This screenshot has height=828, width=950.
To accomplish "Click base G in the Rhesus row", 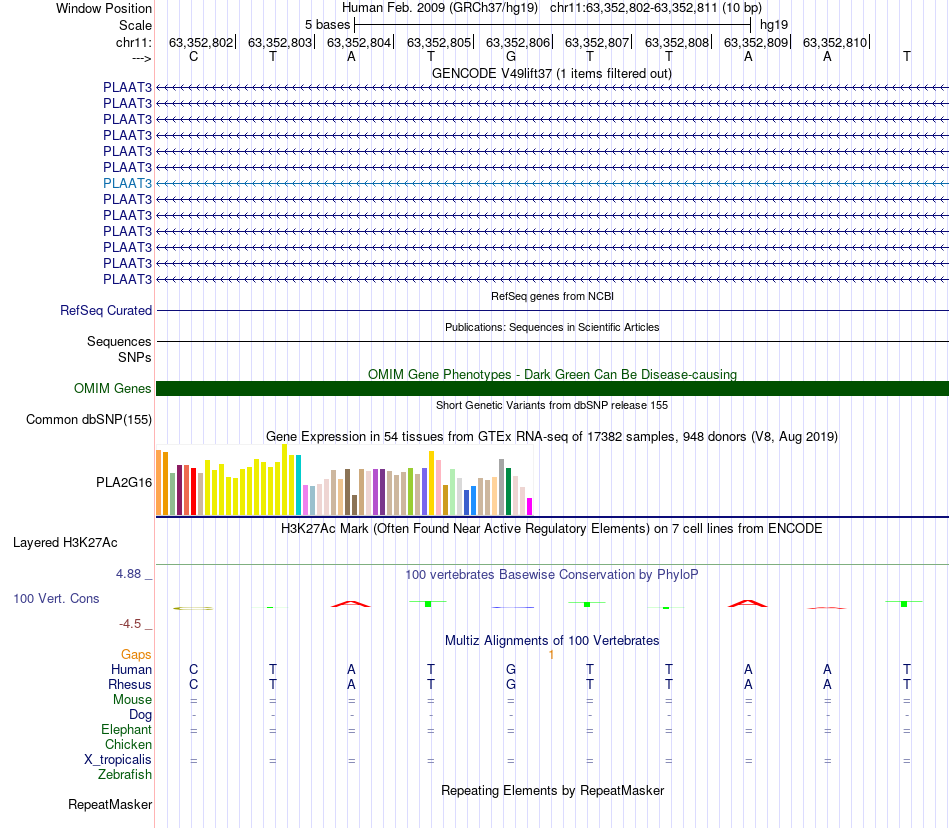I will click(x=511, y=684).
